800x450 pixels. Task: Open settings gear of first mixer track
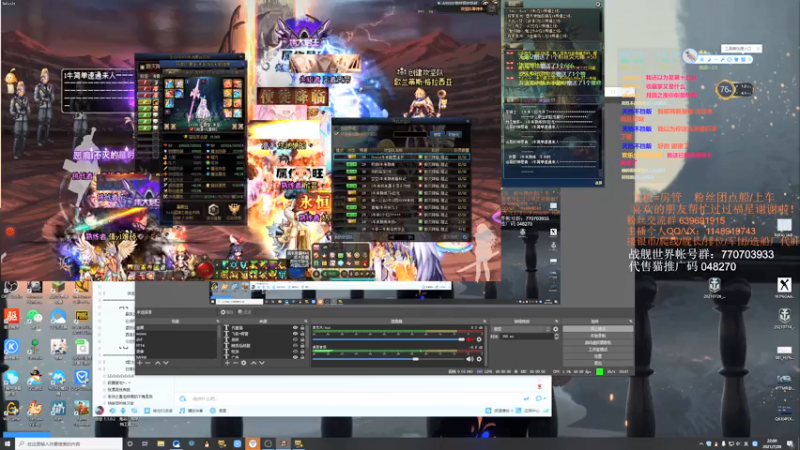tap(479, 339)
